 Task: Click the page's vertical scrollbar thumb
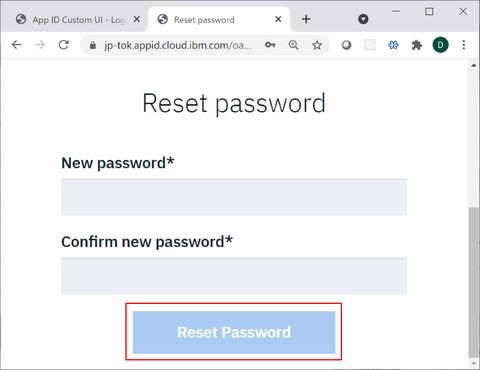coord(473,282)
